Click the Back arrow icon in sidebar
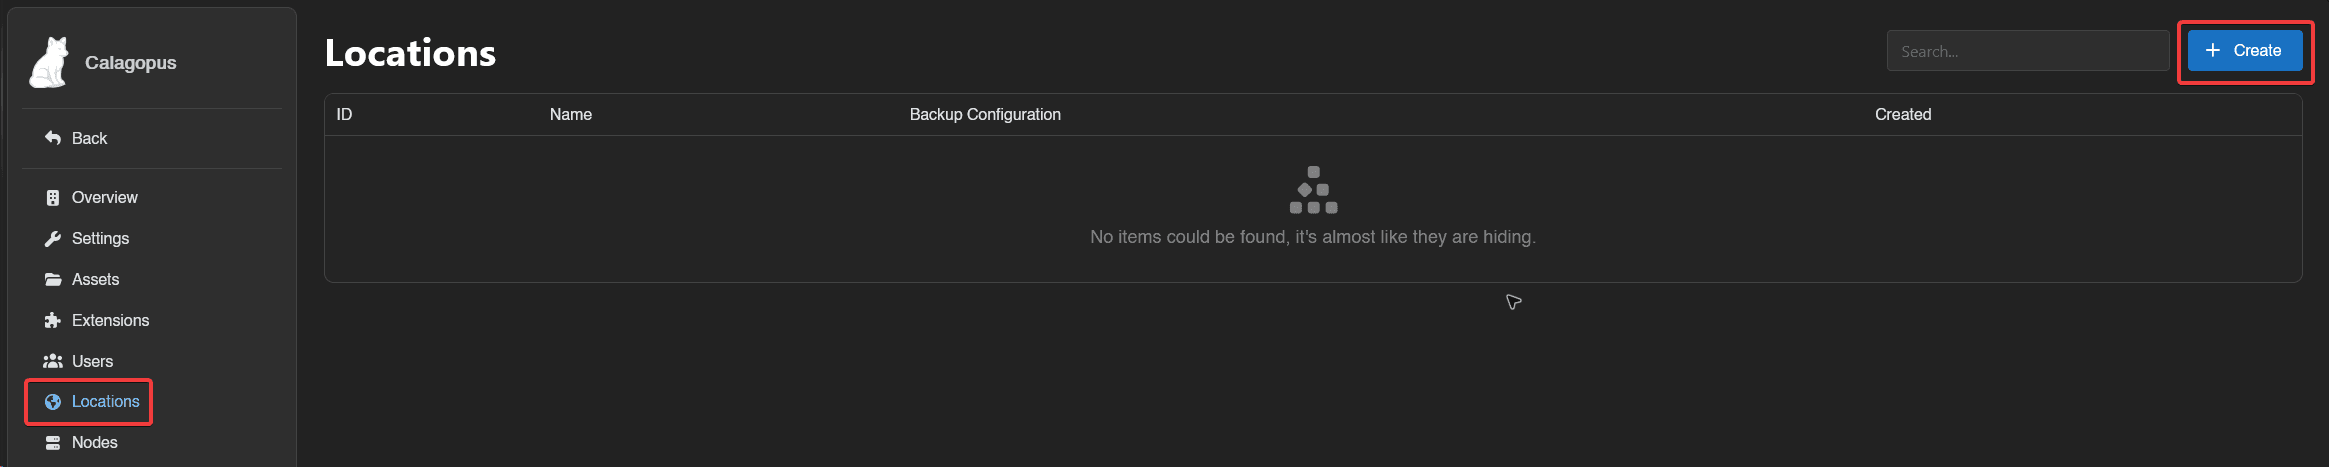 pos(53,138)
